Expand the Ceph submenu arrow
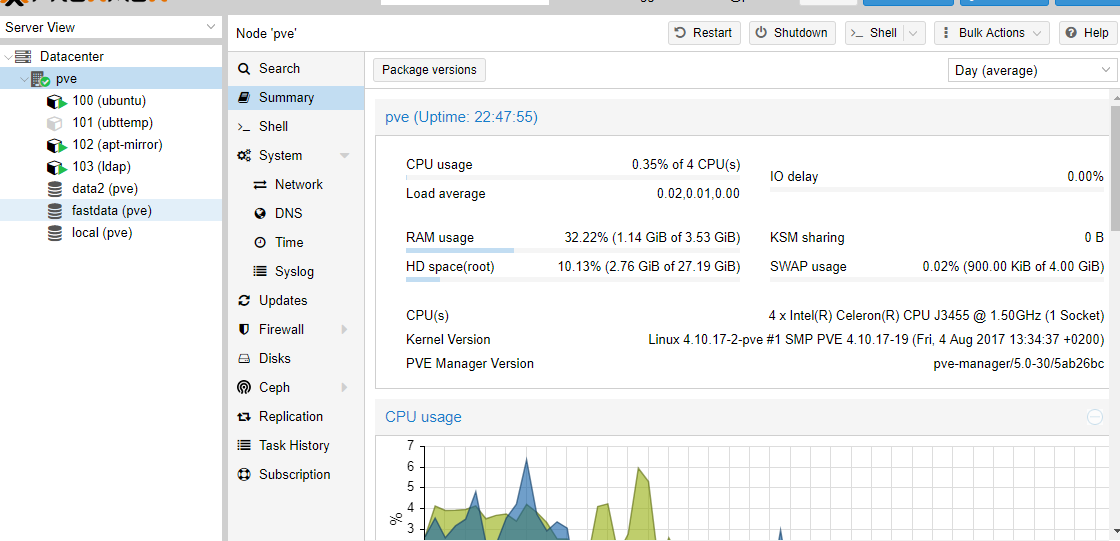The width and height of the screenshot is (1120, 541). (344, 387)
